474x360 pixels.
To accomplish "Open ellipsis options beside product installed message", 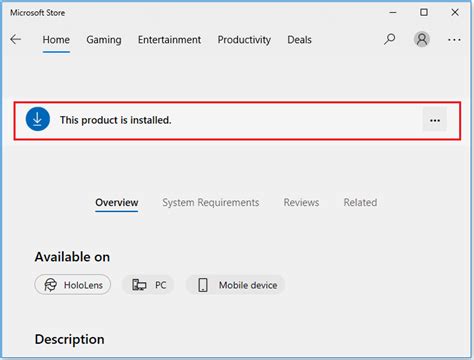I will tap(435, 120).
